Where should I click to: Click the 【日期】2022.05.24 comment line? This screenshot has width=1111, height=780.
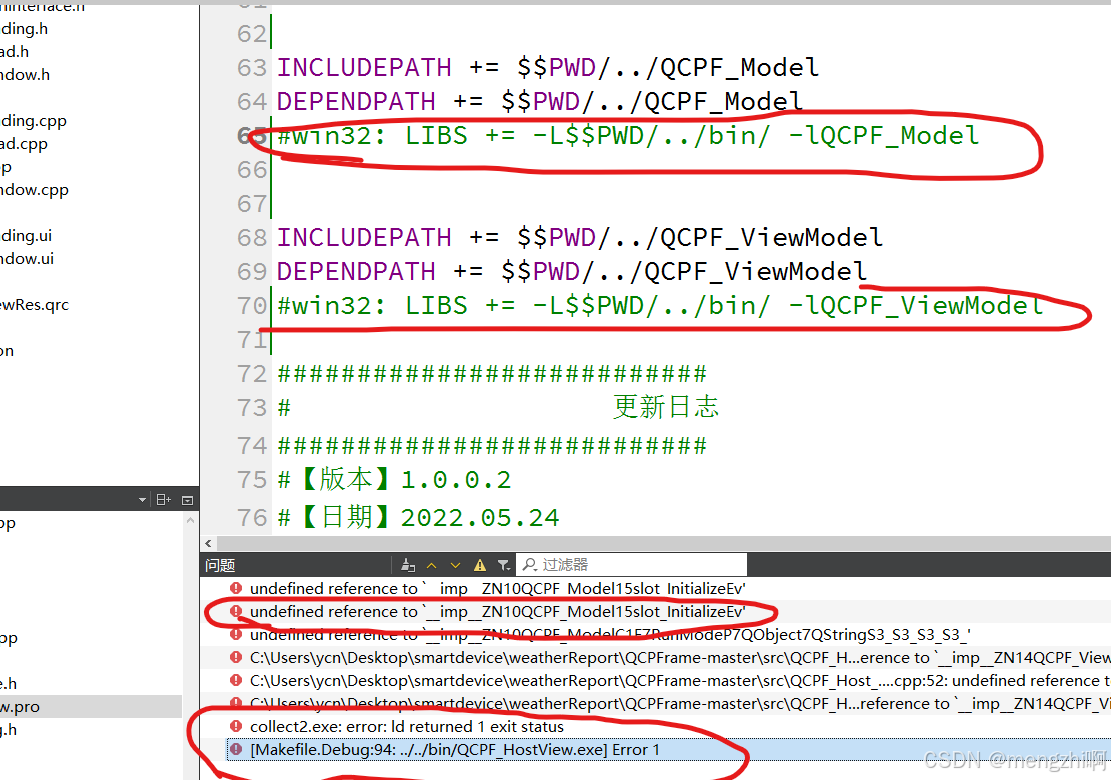coord(418,517)
